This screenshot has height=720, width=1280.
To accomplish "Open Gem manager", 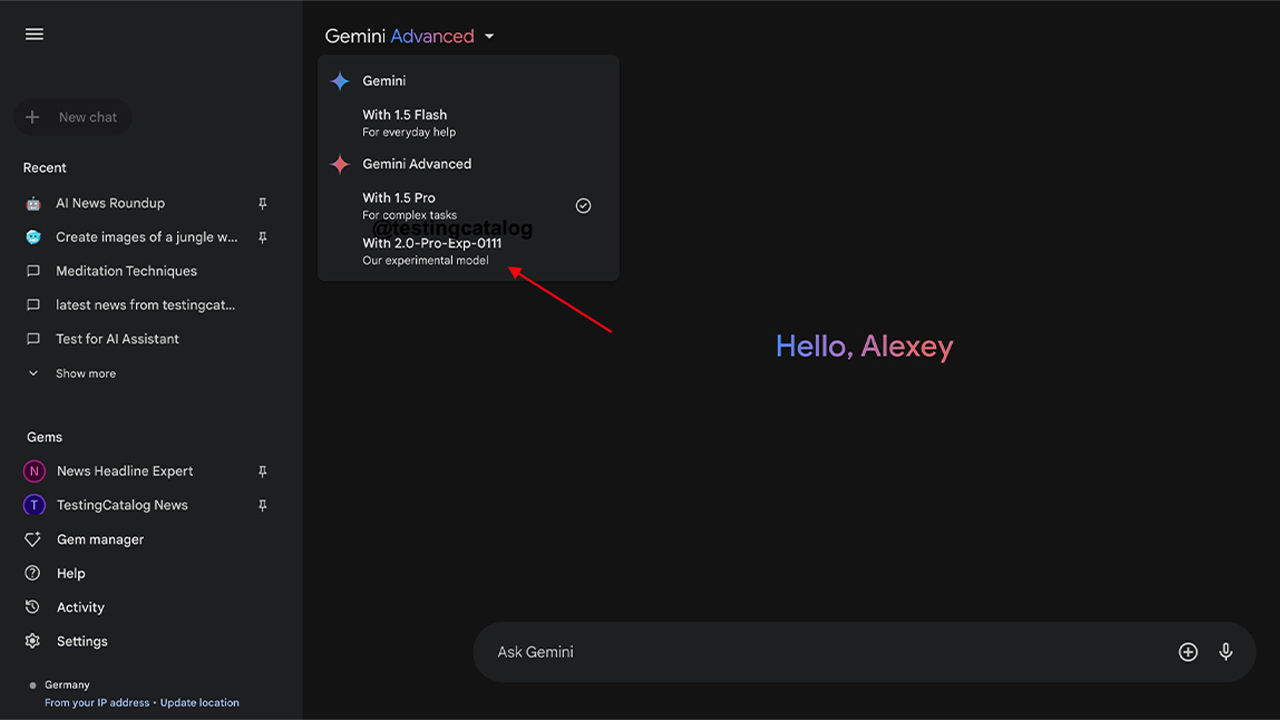I will (100, 539).
